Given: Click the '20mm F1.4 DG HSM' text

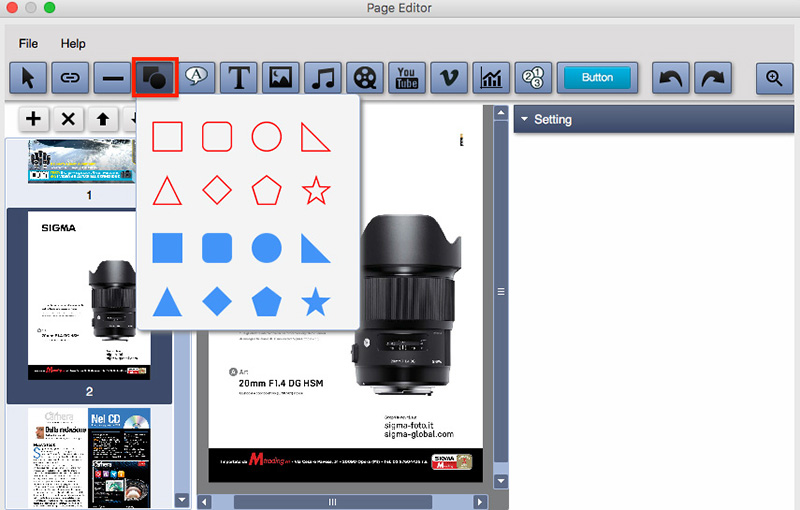Looking at the screenshot, I should pyautogui.click(x=281, y=384).
